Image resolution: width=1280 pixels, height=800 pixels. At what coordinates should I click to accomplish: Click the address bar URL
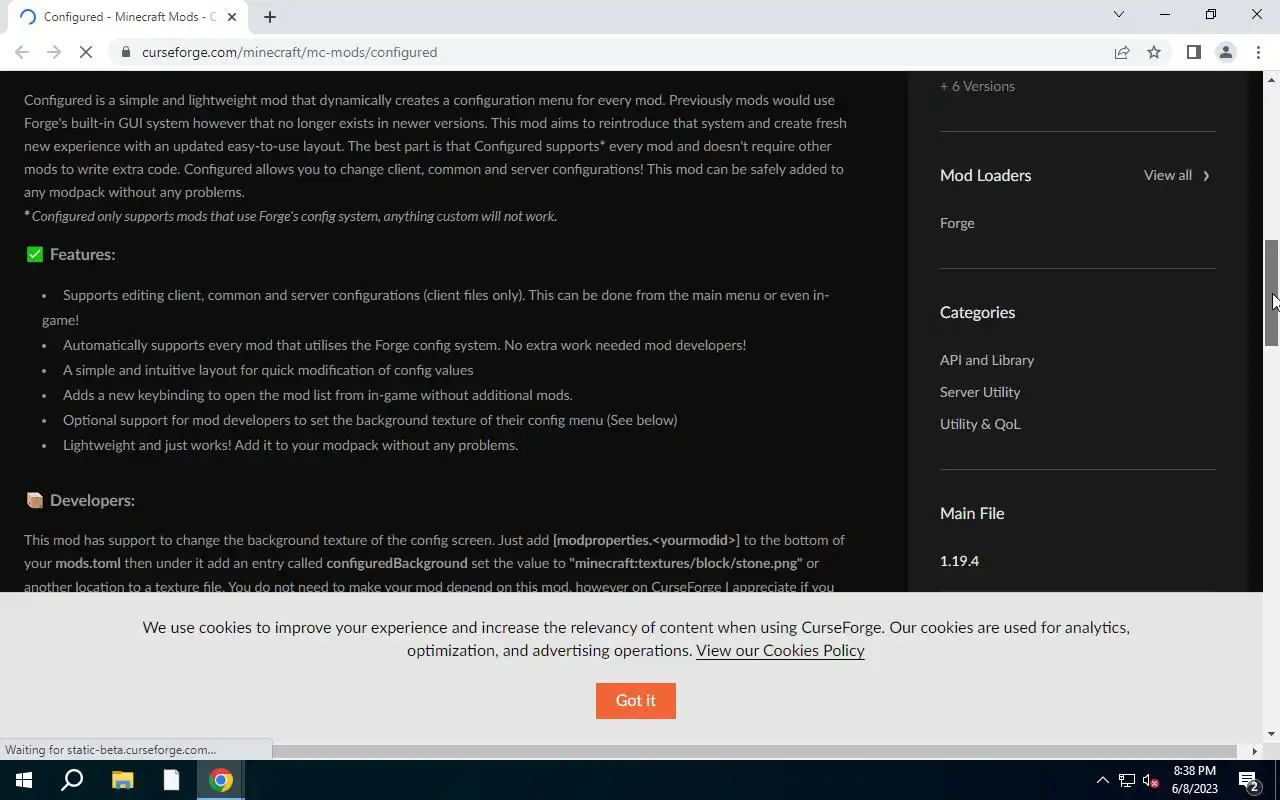290,52
